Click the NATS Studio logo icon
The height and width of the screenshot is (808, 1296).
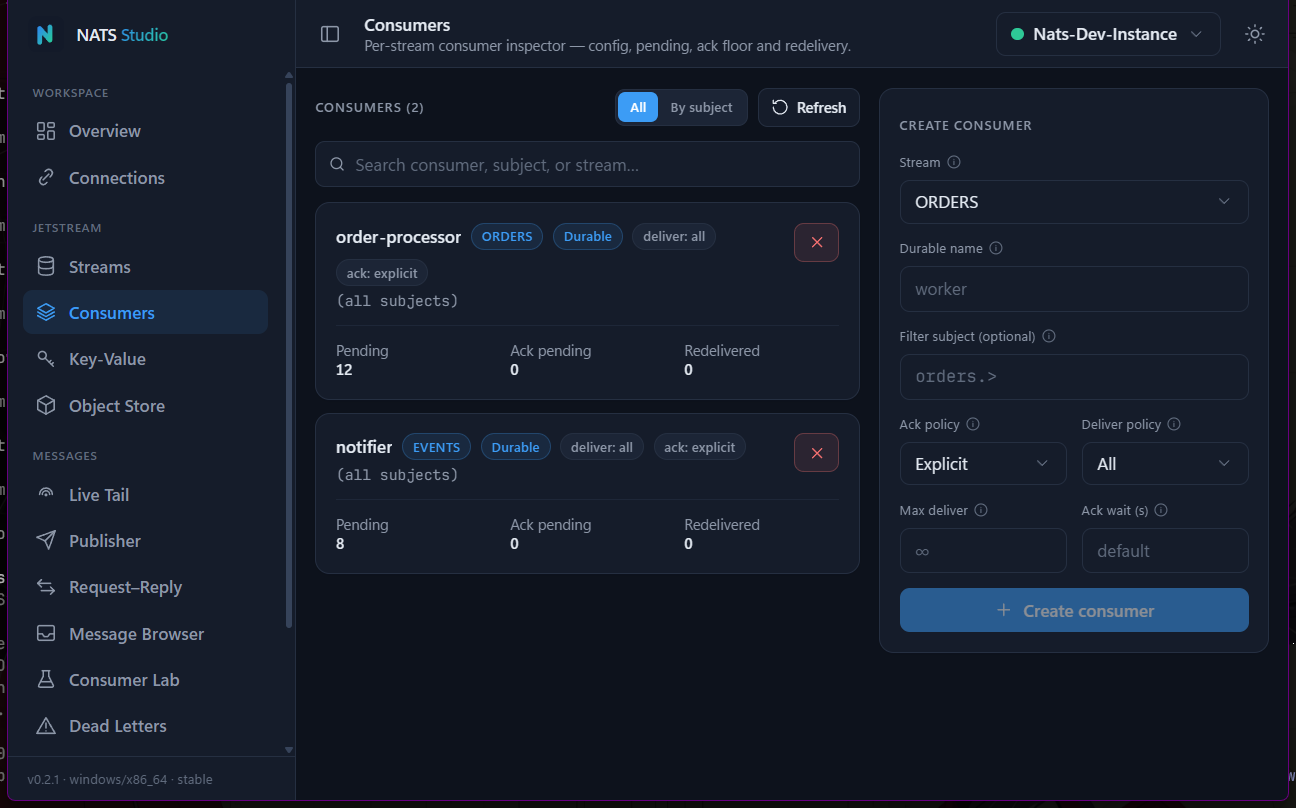click(x=44, y=34)
